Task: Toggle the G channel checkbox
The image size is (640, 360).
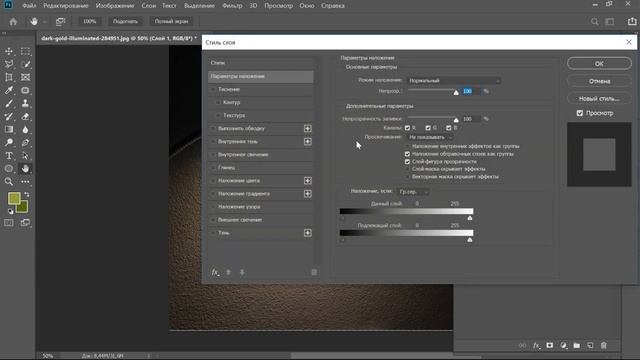Action: coord(428,128)
